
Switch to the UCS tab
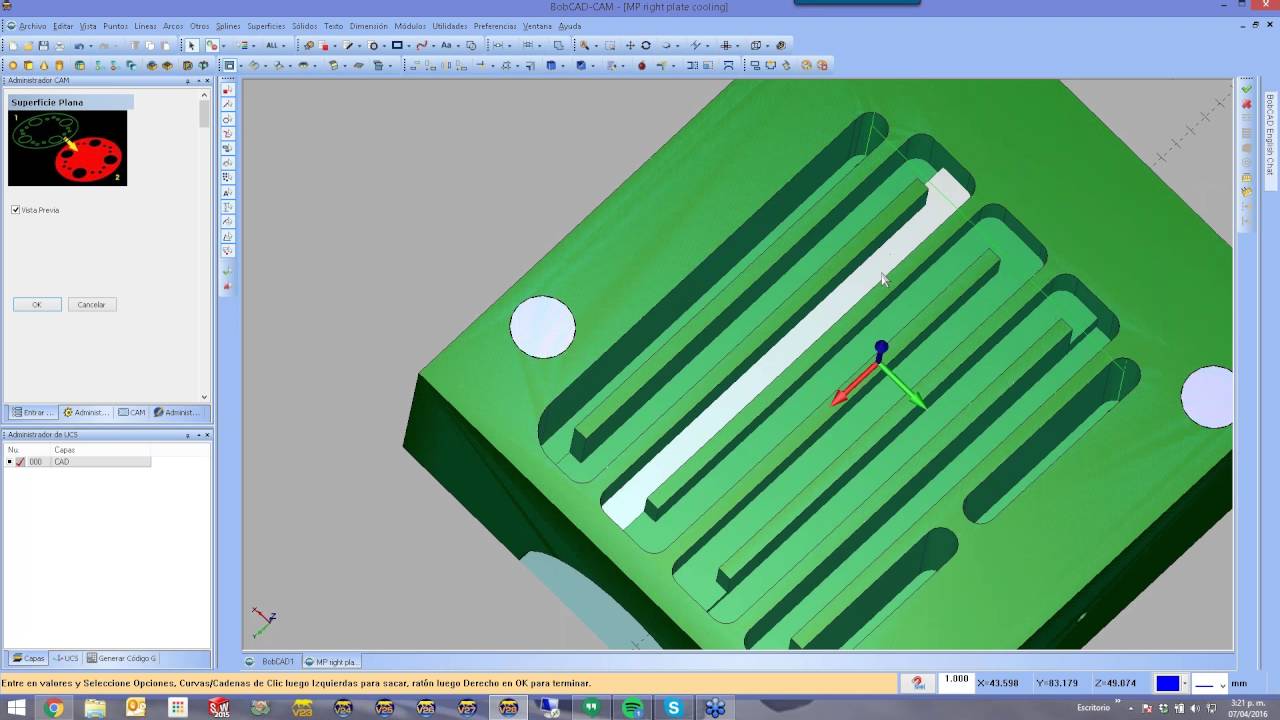(x=66, y=658)
